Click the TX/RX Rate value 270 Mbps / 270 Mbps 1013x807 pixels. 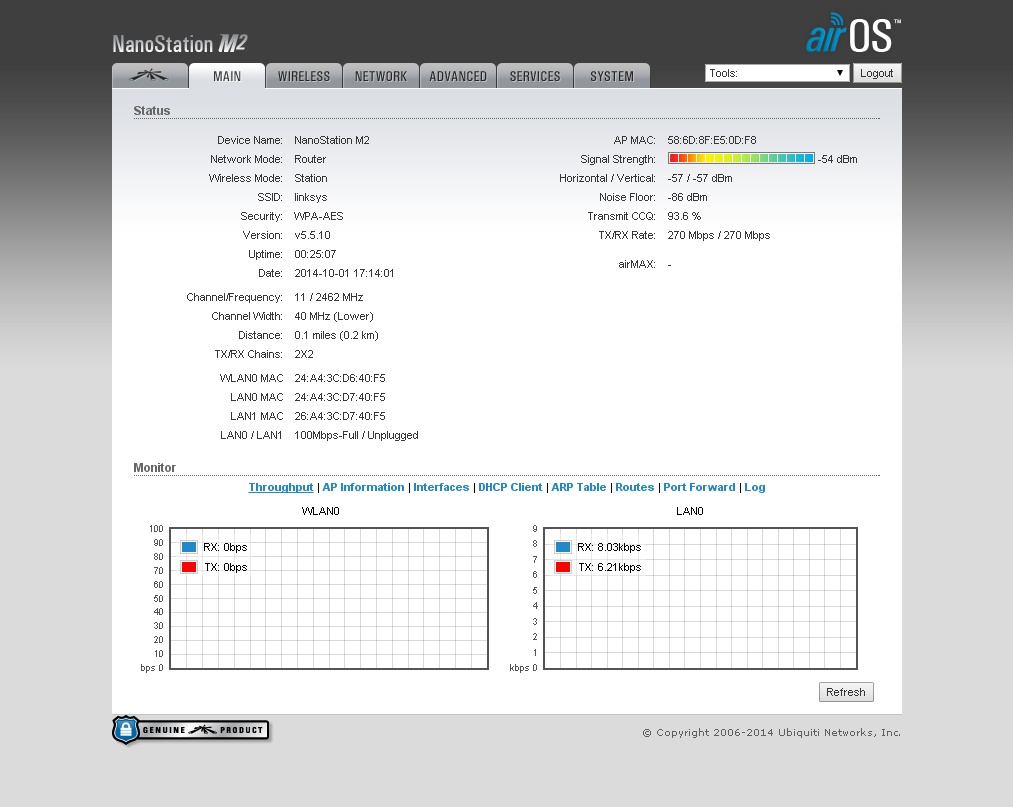[x=719, y=235]
